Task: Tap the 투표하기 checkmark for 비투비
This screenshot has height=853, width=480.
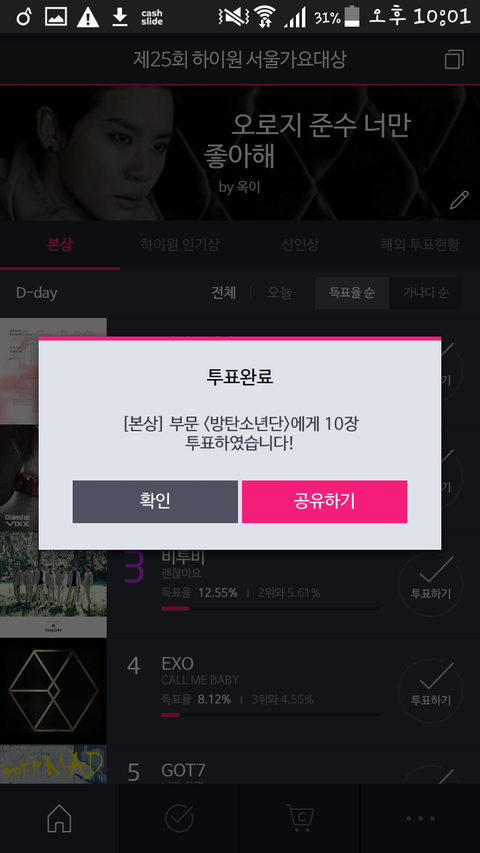Action: [431, 584]
